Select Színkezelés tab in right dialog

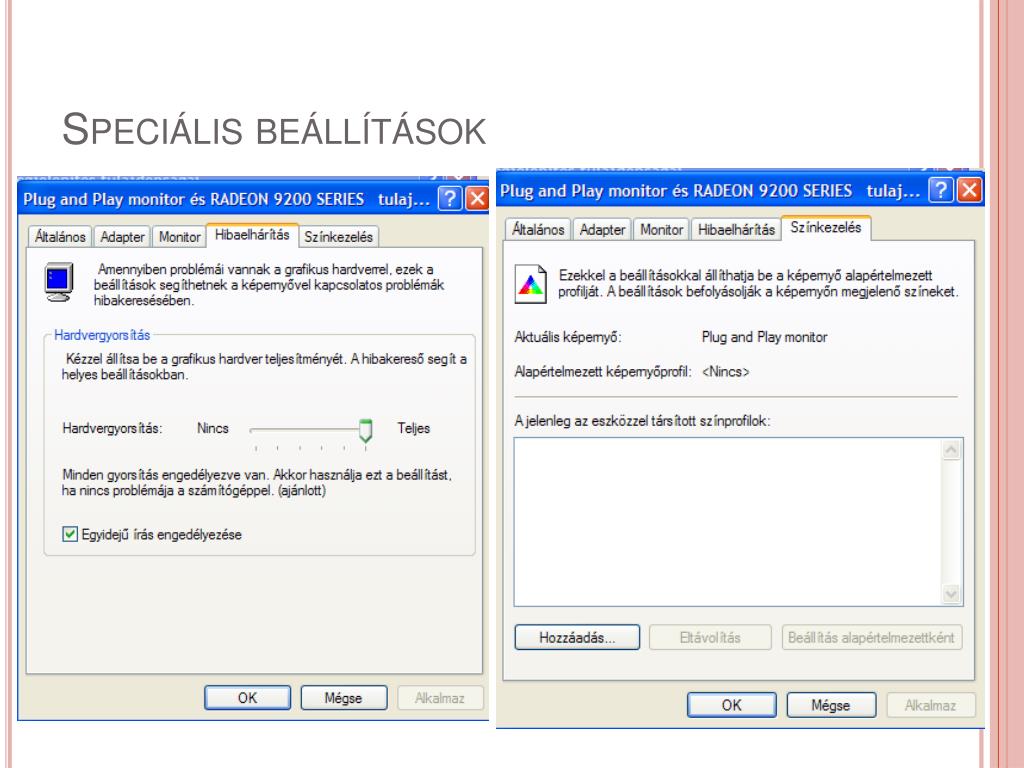825,227
